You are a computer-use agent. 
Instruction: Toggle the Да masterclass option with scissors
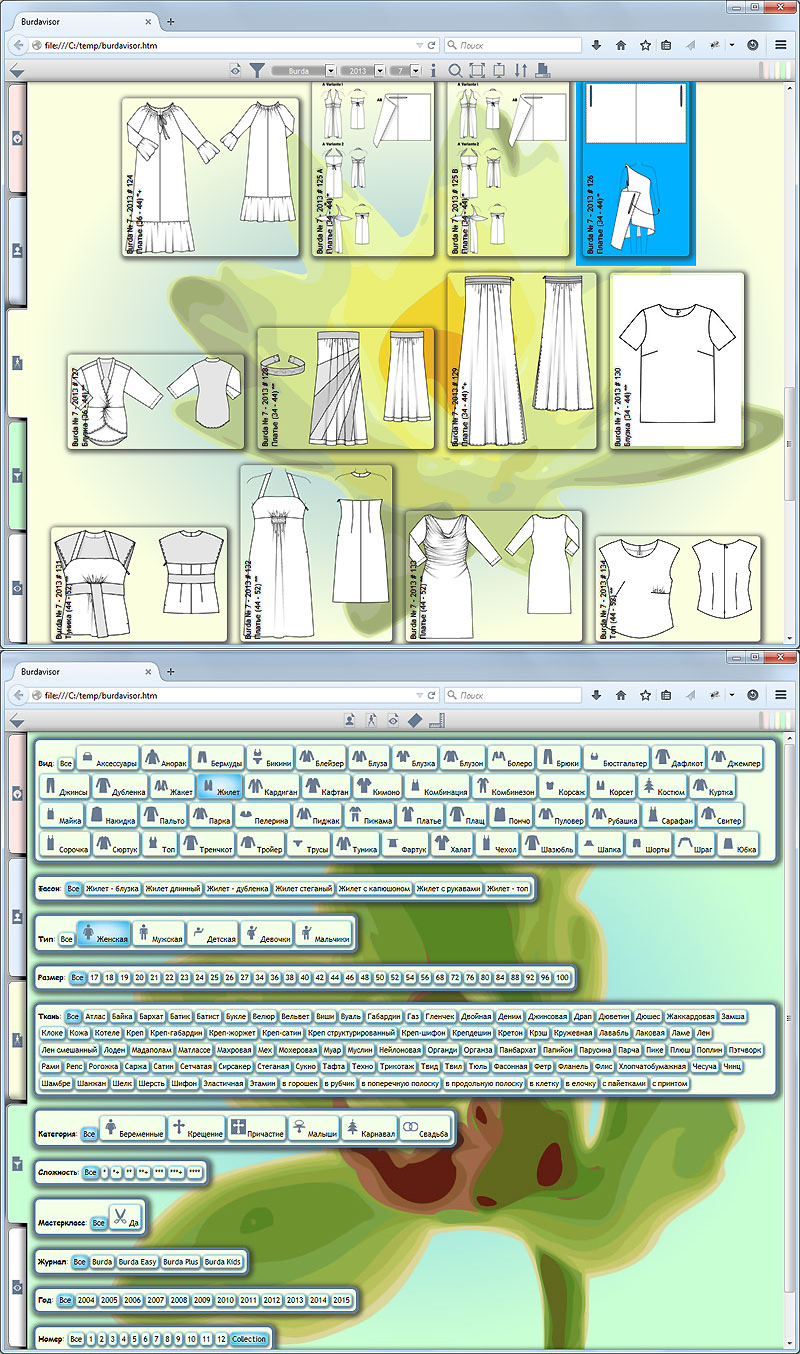126,1216
